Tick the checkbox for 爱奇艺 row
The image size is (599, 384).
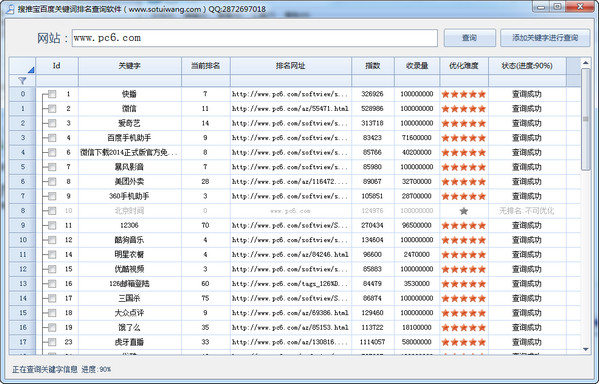[x=52, y=123]
